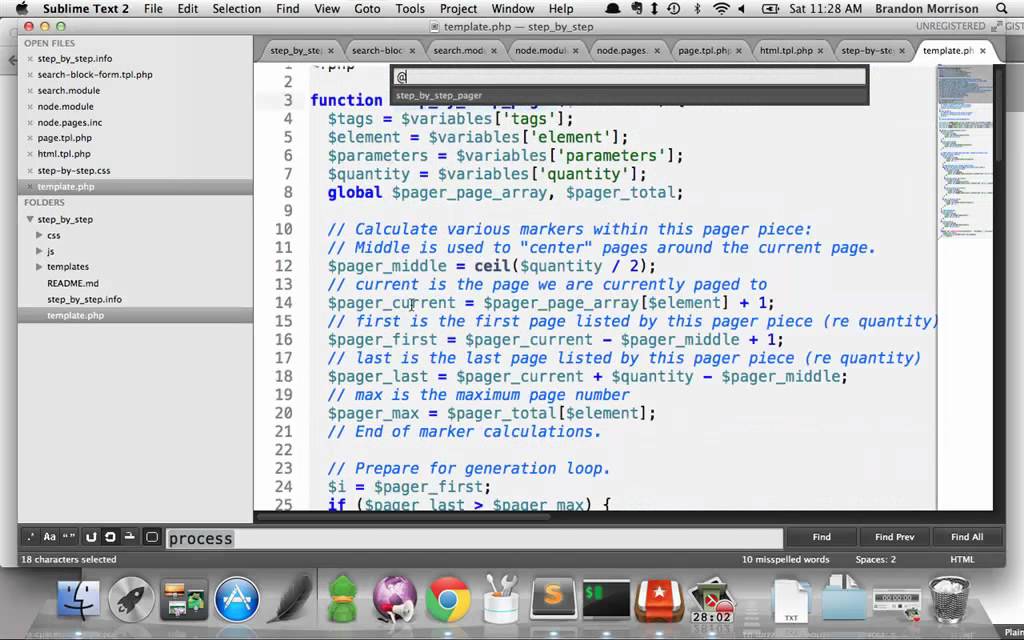Screen dimensions: 1024x640
Task: Toggle highlight matches square option
Action: 152,537
